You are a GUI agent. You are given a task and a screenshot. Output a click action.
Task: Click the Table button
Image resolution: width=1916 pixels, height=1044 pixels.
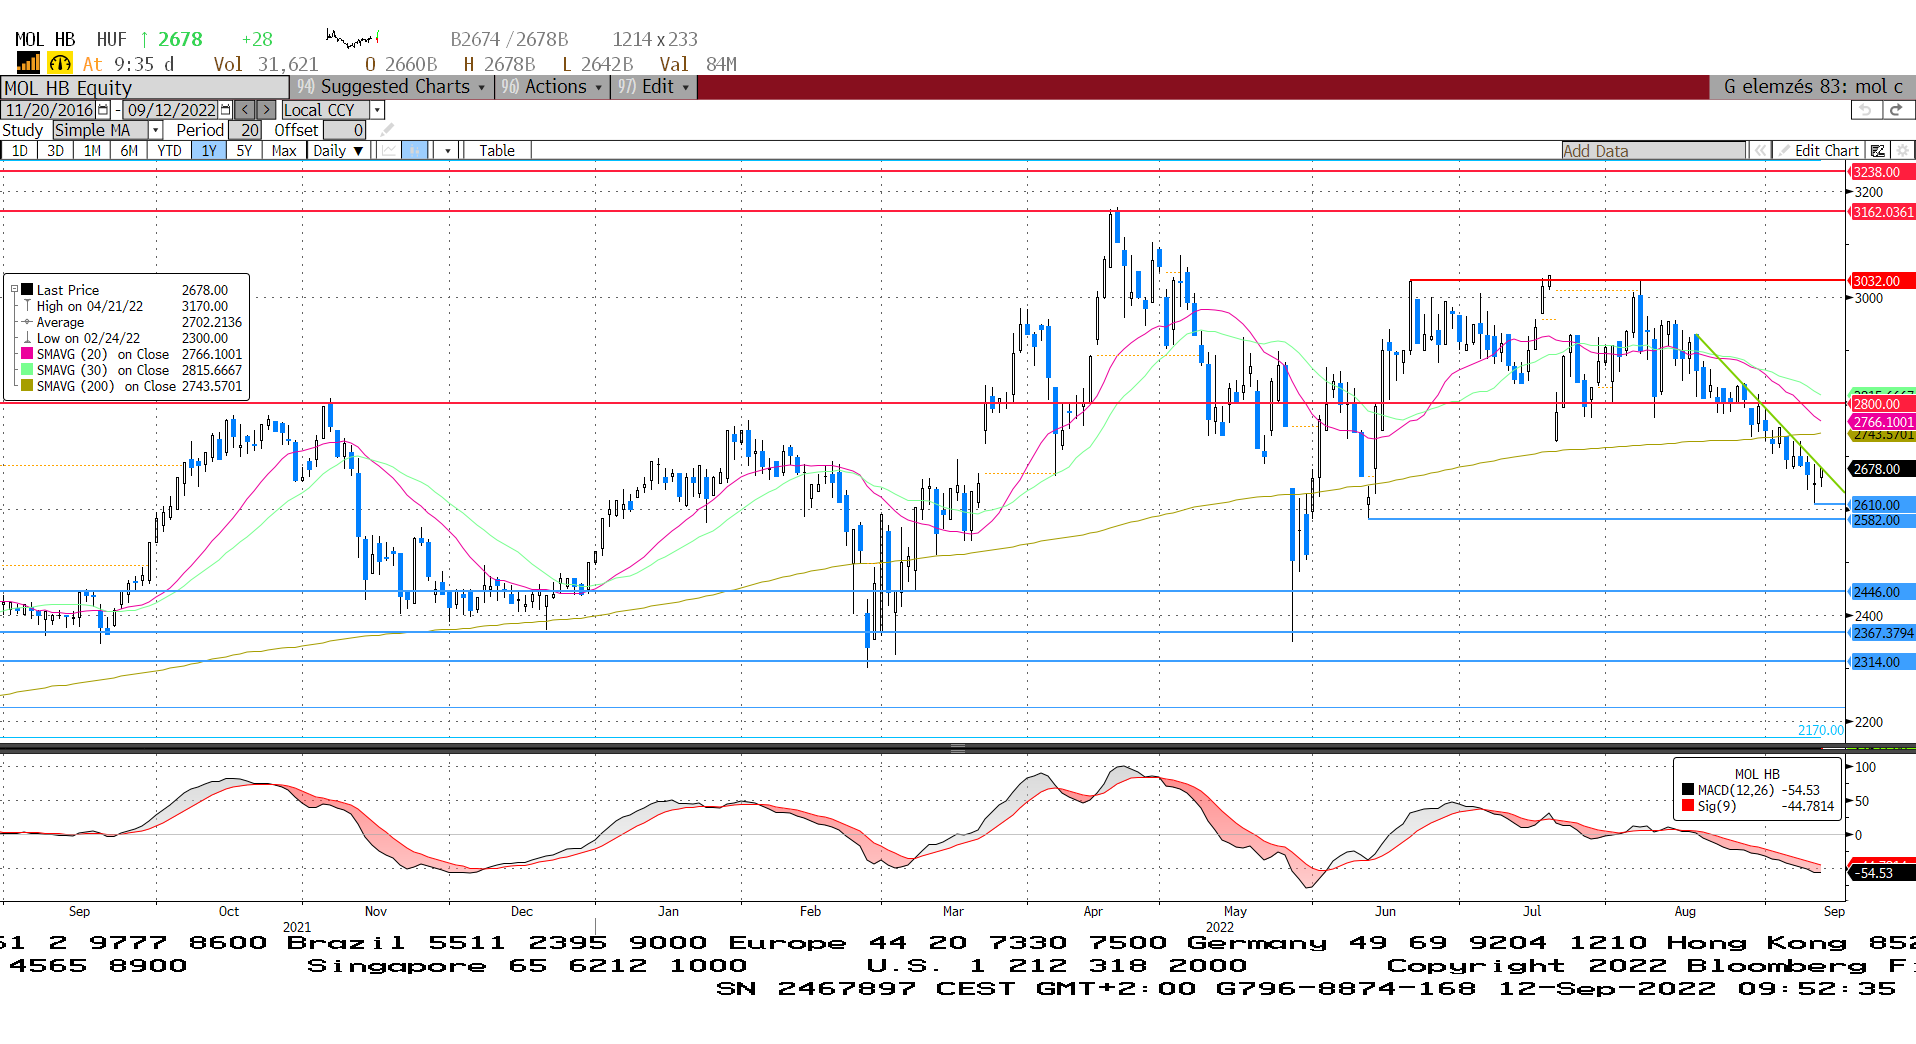[497, 151]
